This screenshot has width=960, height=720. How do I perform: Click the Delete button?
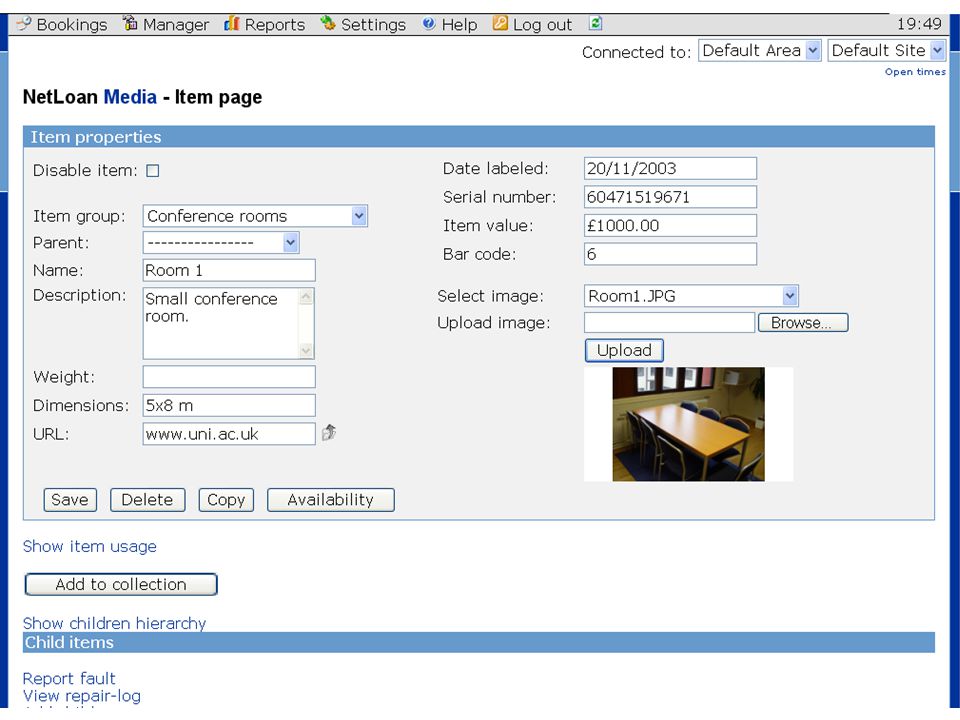[148, 500]
